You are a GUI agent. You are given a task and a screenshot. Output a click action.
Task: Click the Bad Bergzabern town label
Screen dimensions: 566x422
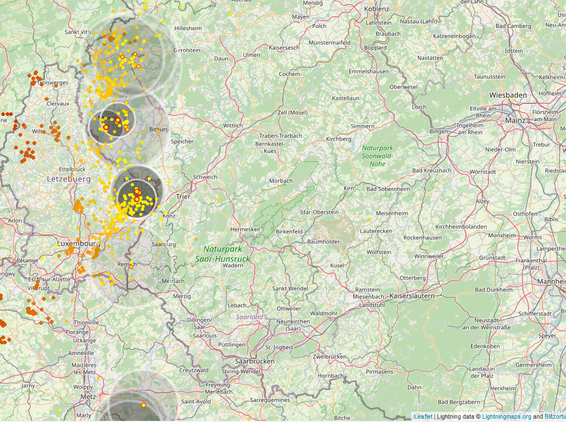pos(458,402)
